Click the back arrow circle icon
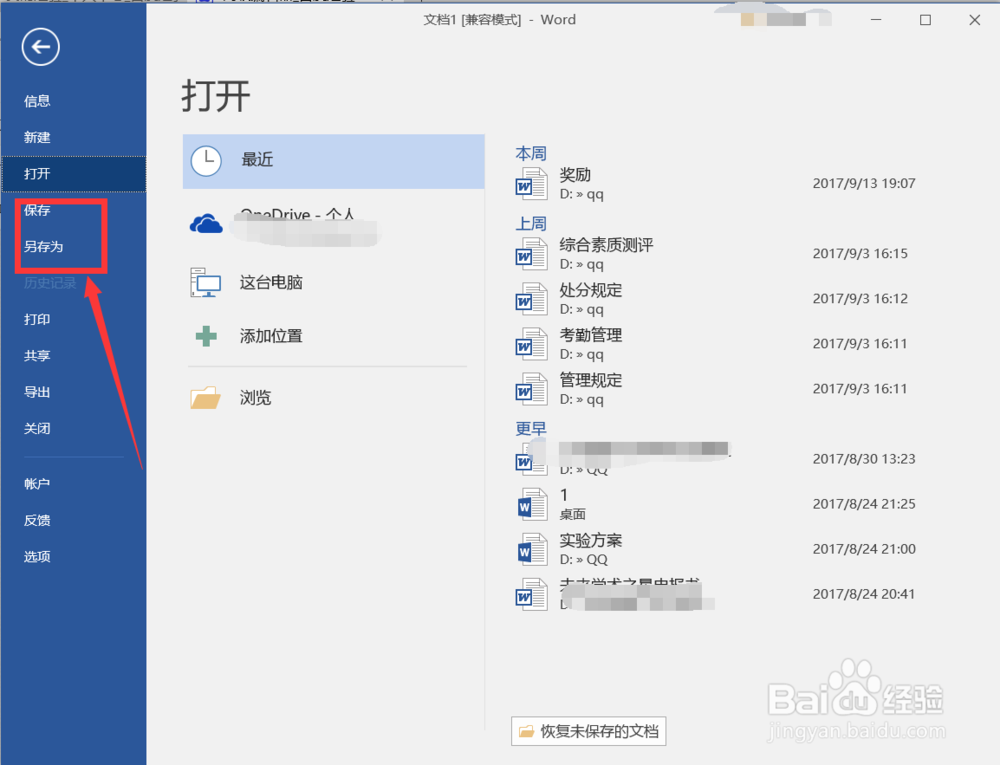Image resolution: width=1000 pixels, height=765 pixels. pyautogui.click(x=41, y=47)
